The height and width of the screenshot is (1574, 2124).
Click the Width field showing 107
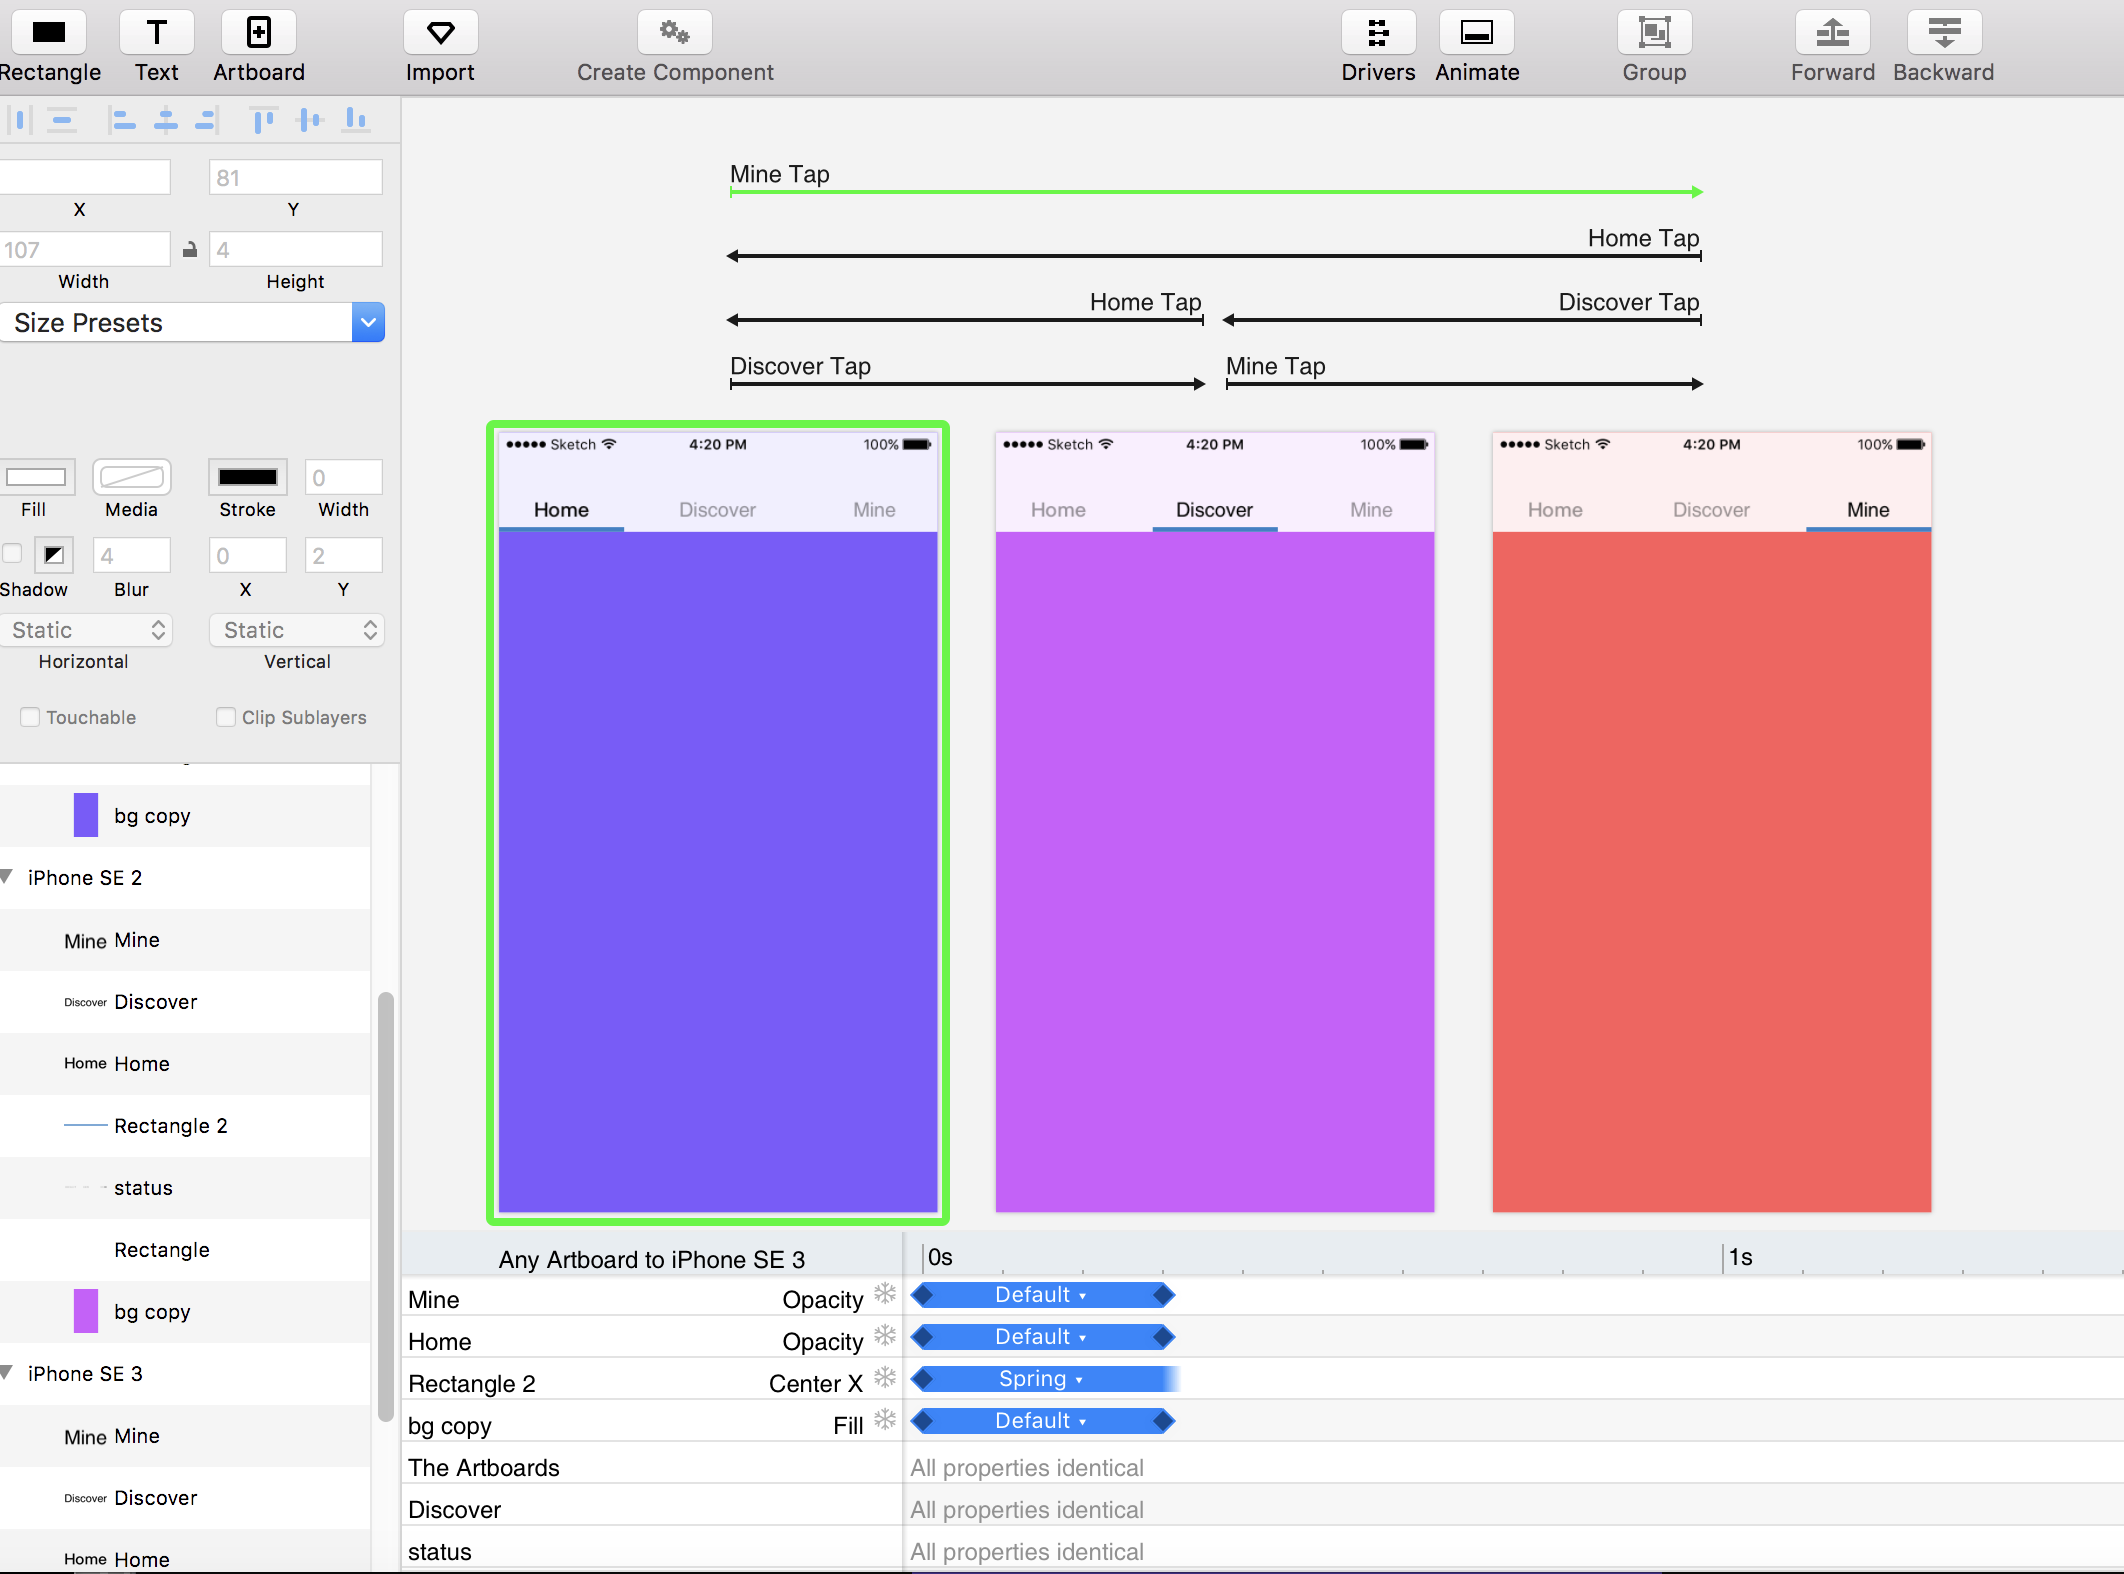(x=85, y=249)
